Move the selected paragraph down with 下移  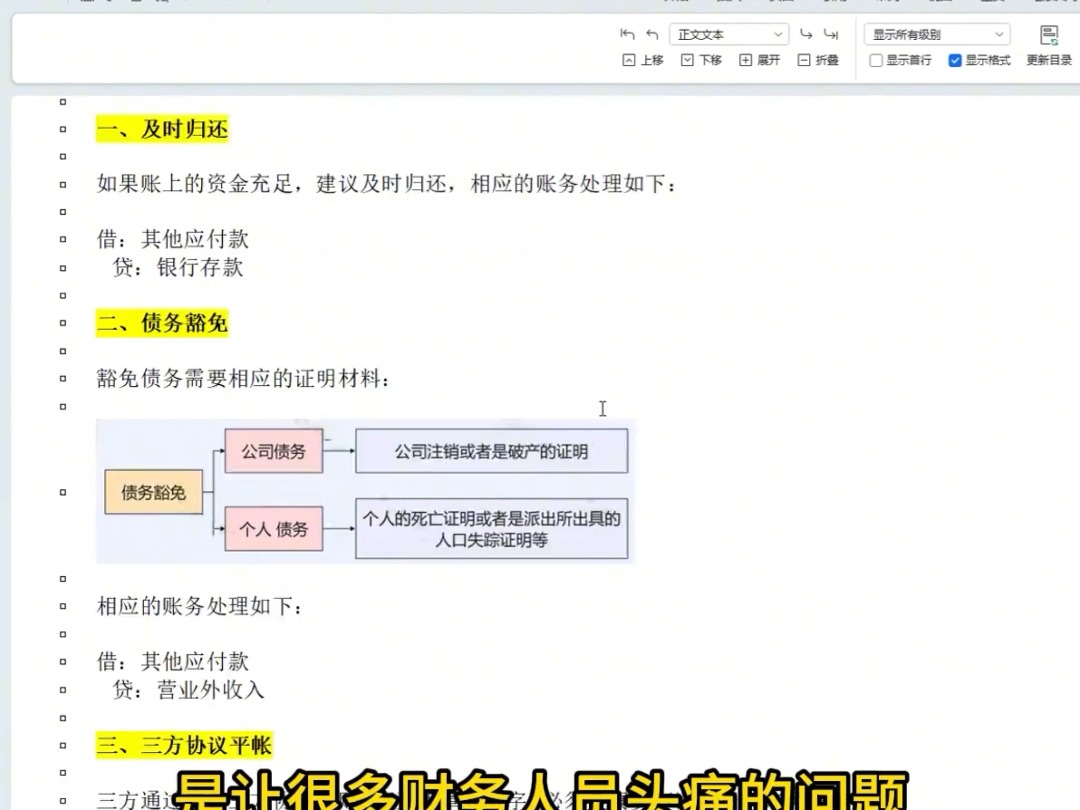pos(701,60)
